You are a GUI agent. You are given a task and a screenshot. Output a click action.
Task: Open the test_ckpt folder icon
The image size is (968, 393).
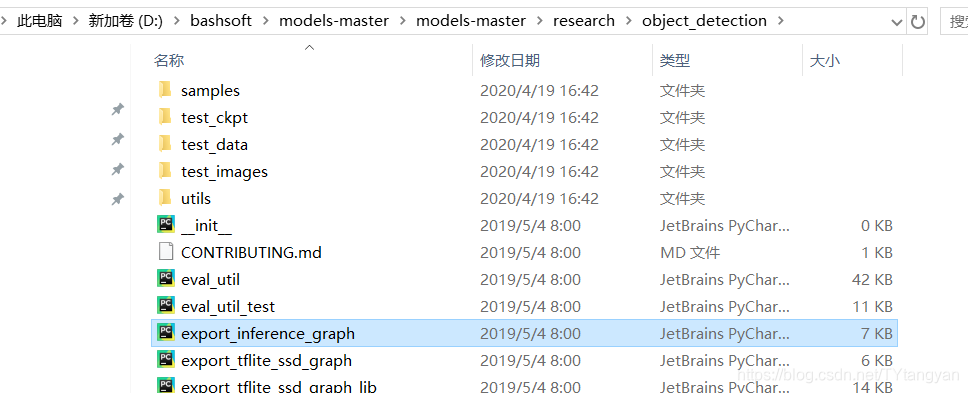click(165, 117)
